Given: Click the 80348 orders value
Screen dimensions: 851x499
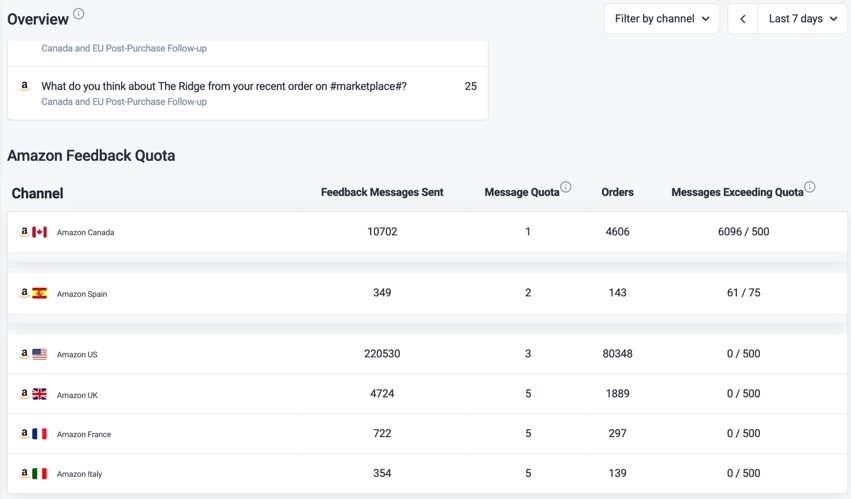Looking at the screenshot, I should [618, 353].
